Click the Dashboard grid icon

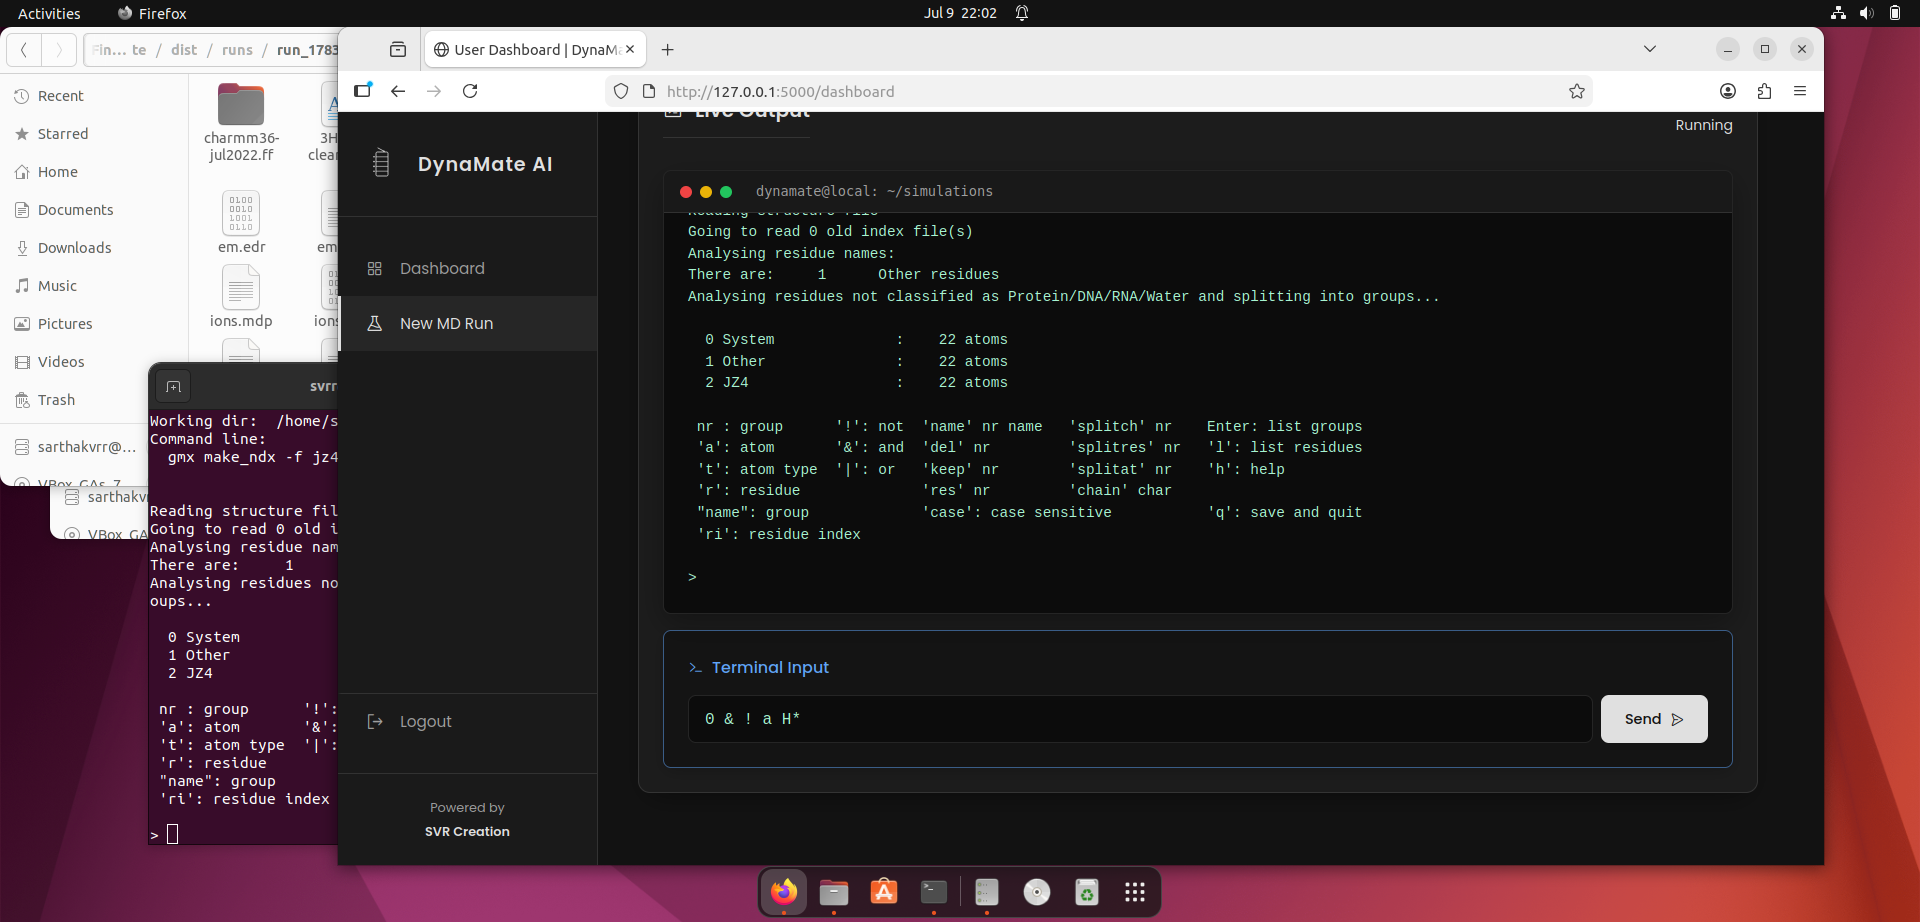click(x=375, y=269)
